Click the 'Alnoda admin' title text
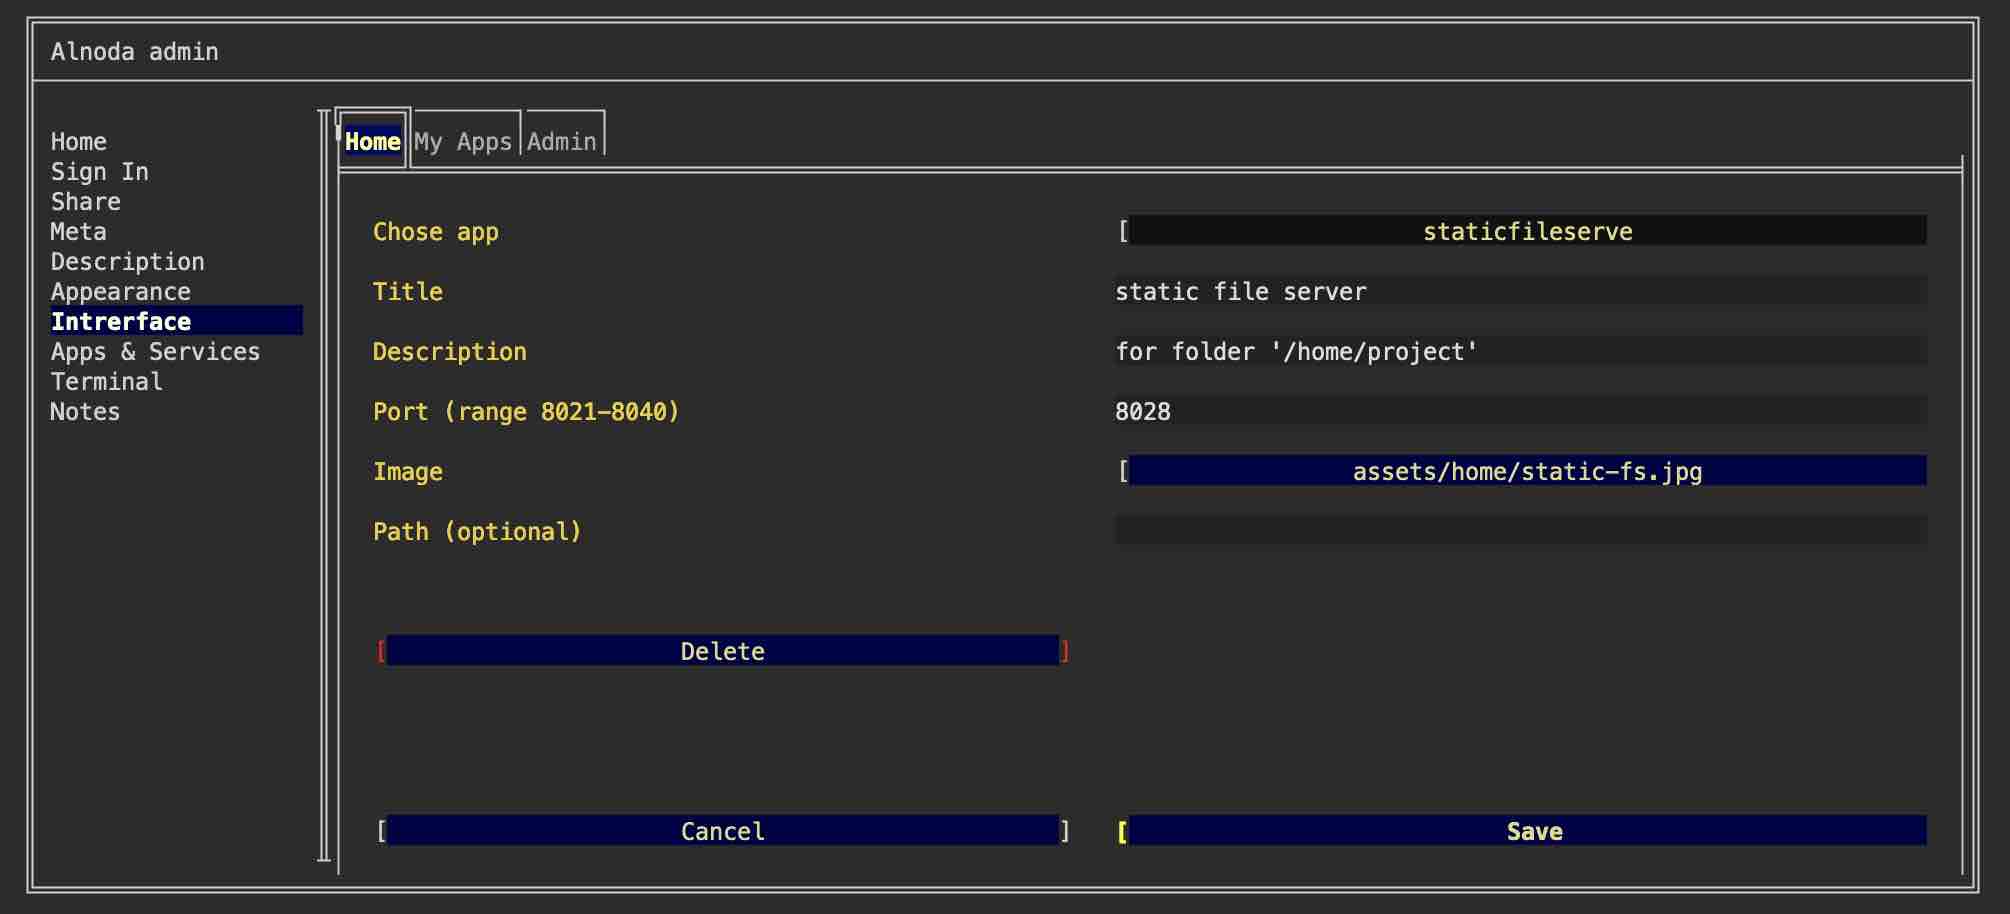2010x914 pixels. pyautogui.click(x=135, y=52)
